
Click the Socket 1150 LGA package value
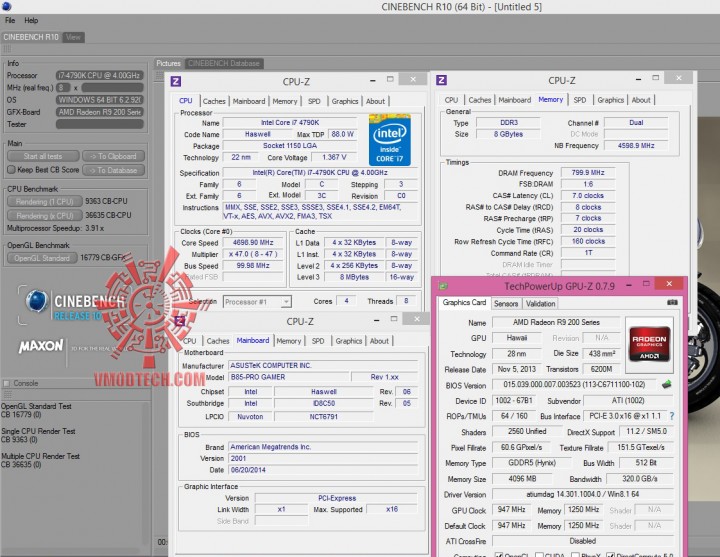290,146
